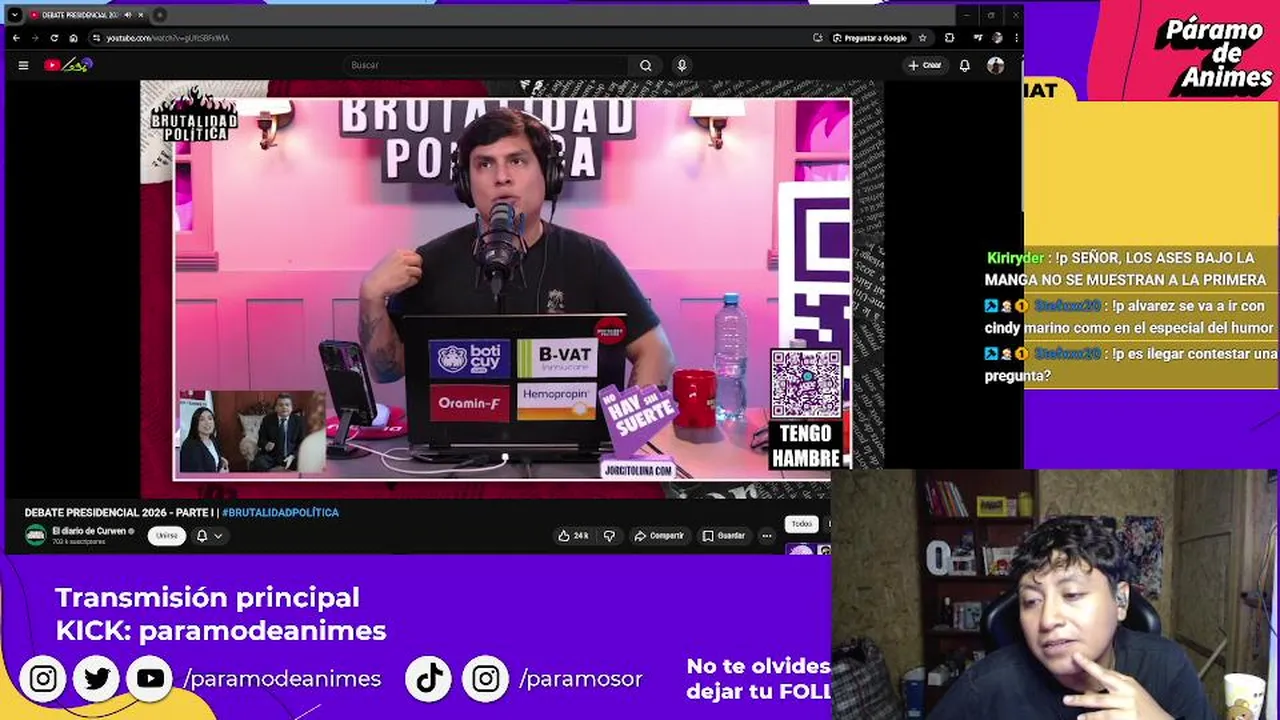Click the /paramosor handle text
The image size is (1280, 720).
(581, 679)
